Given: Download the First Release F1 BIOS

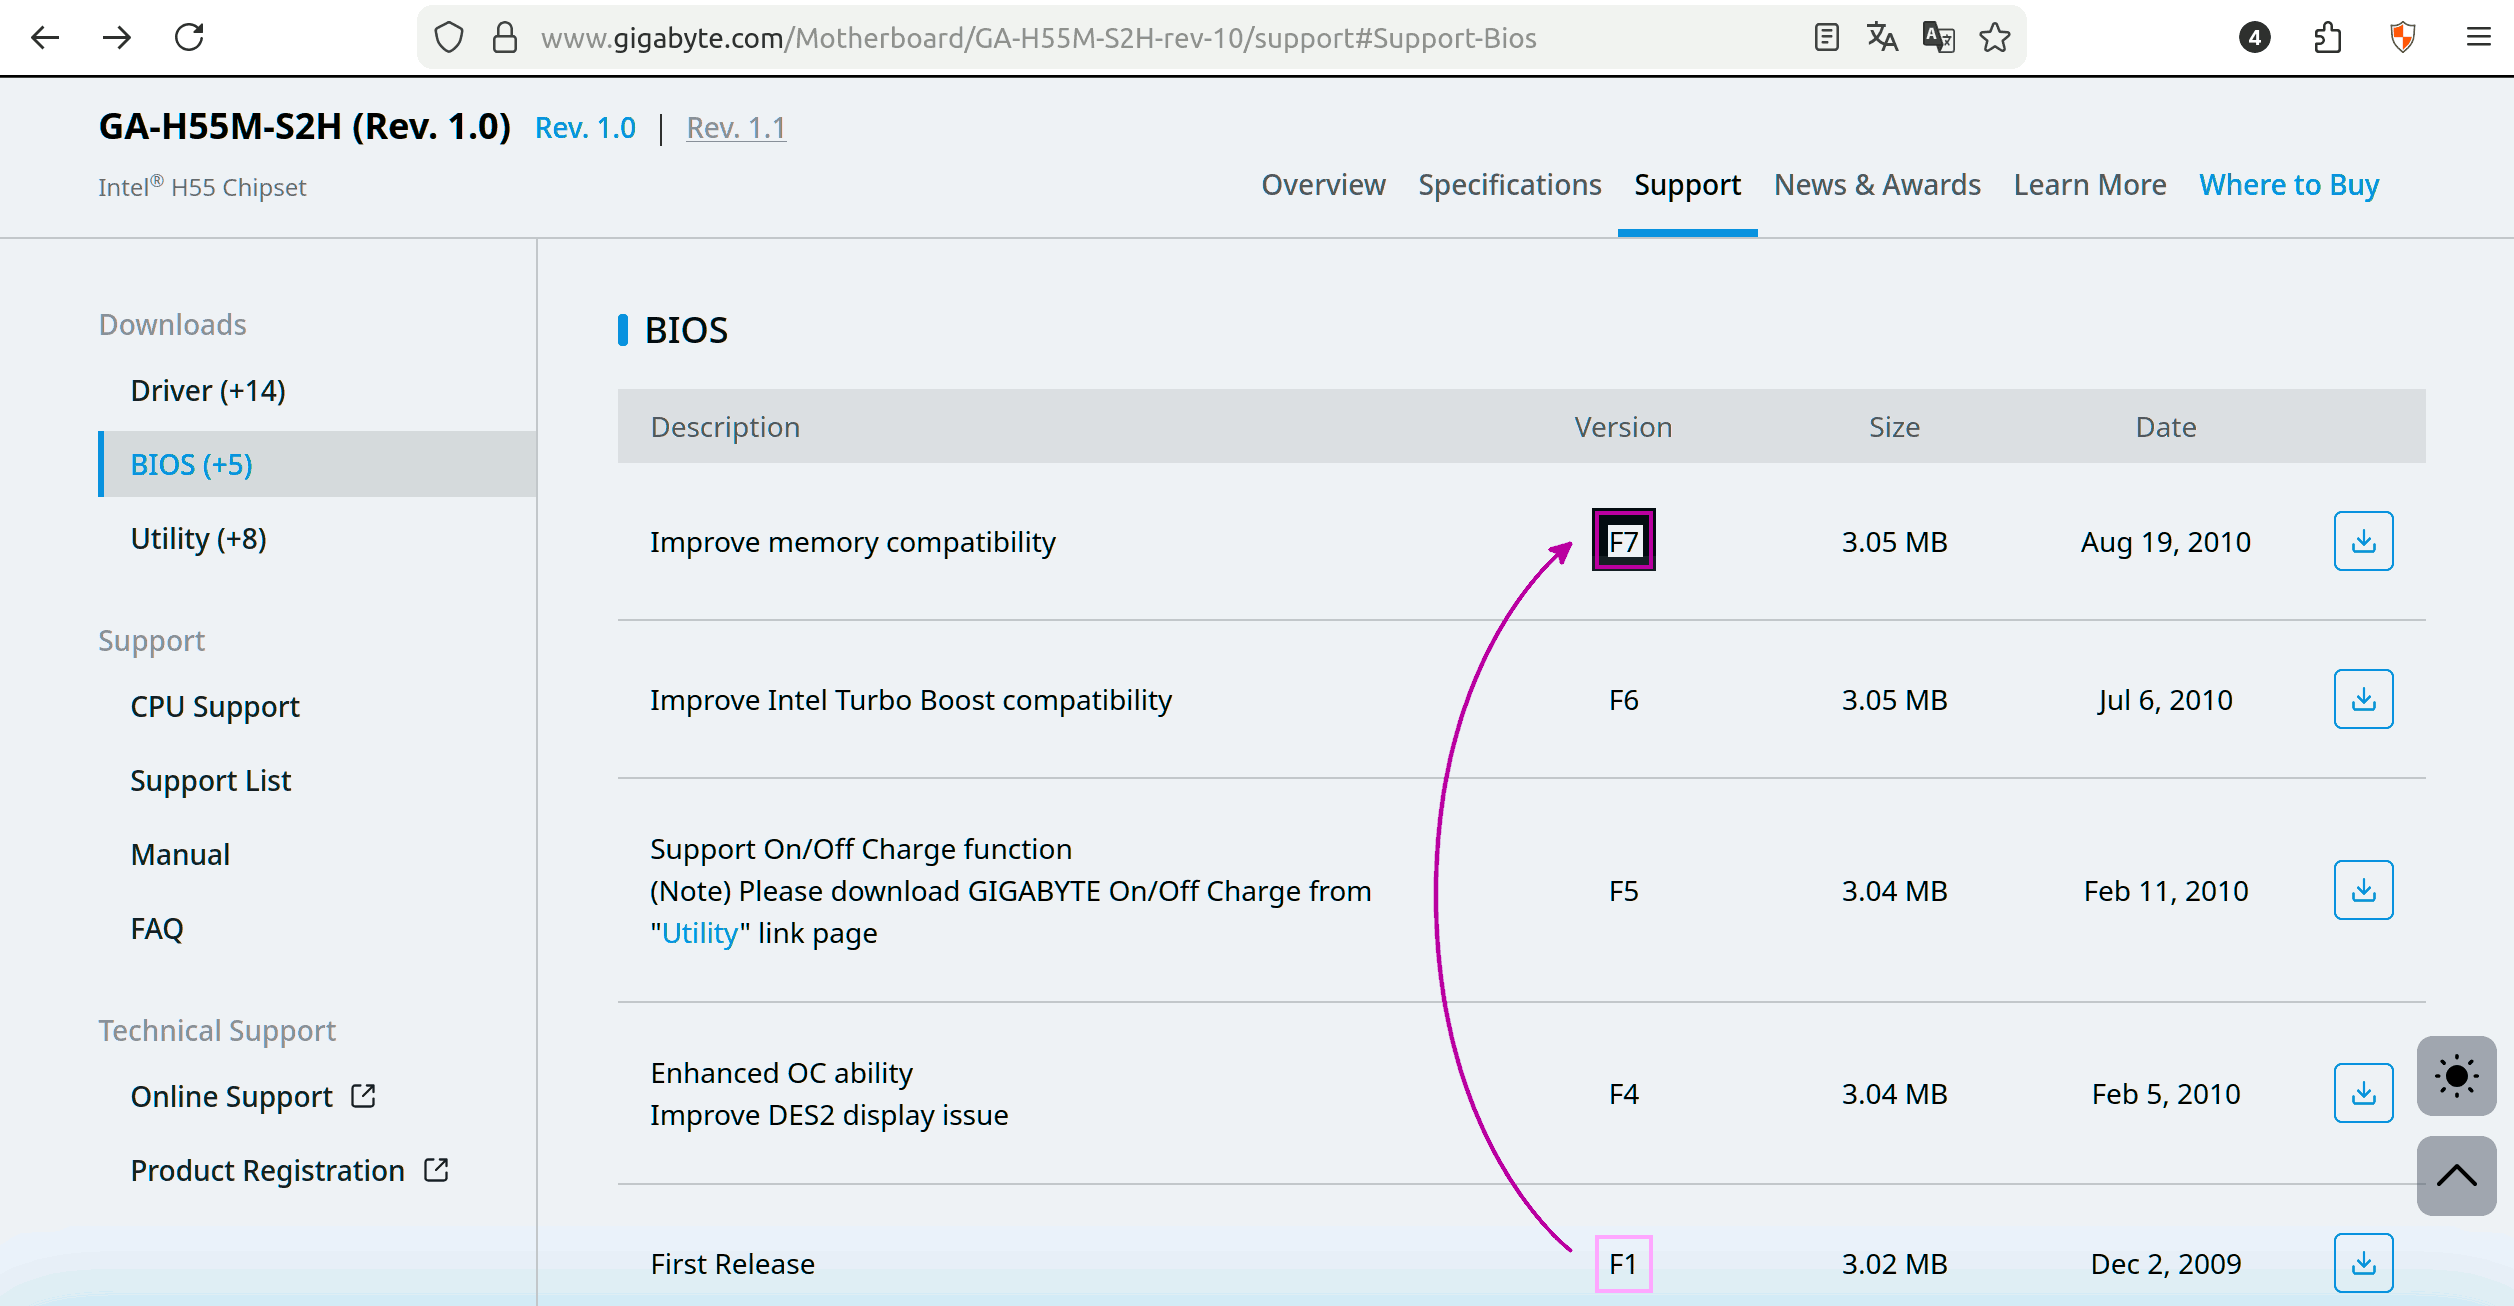Looking at the screenshot, I should pyautogui.click(x=2363, y=1263).
